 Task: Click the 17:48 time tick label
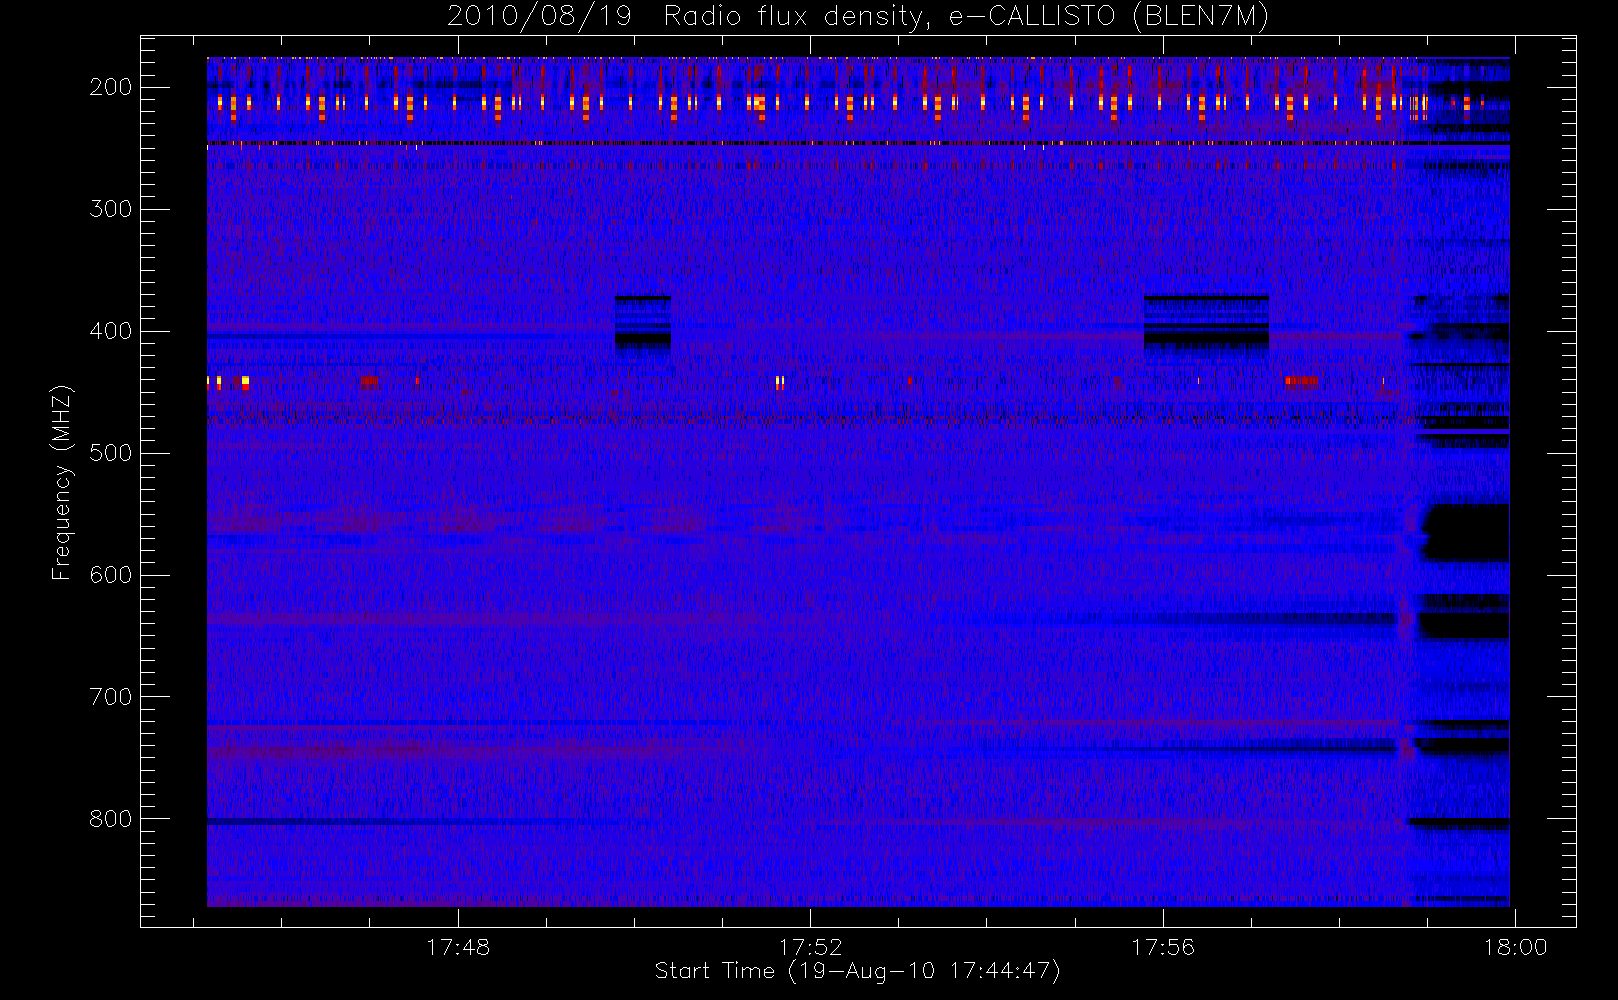(458, 947)
